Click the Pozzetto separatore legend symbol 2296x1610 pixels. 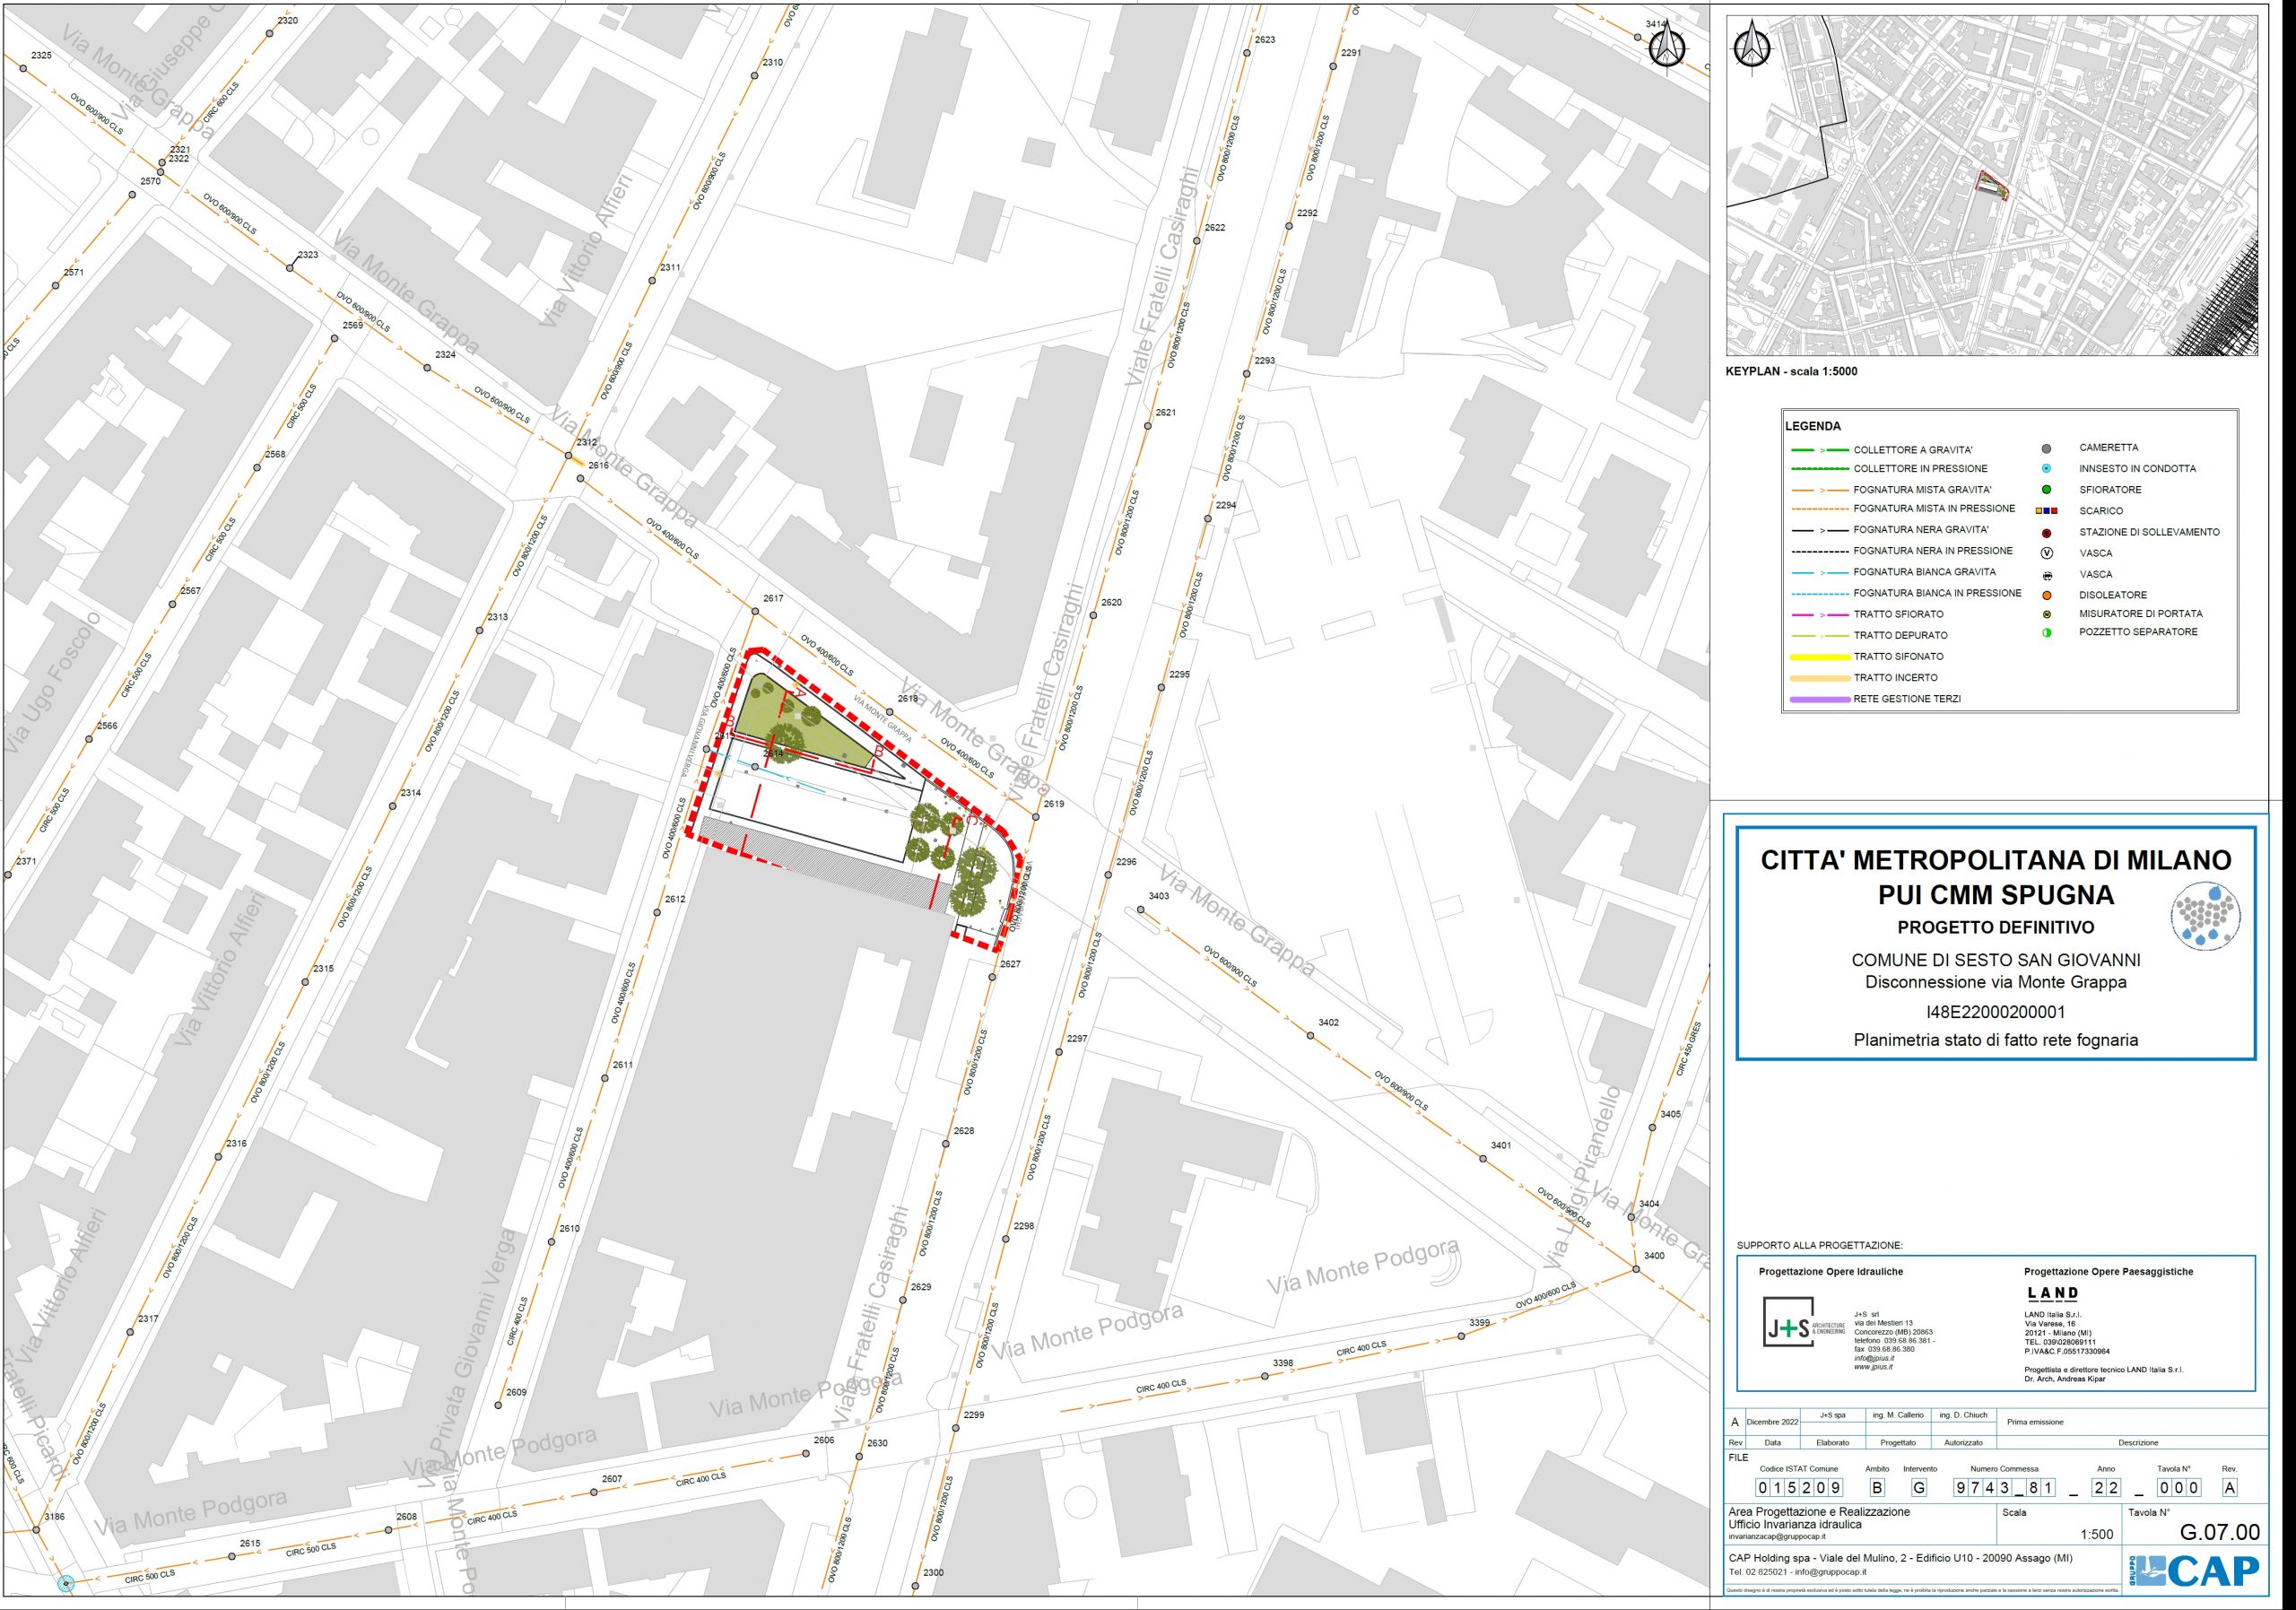tap(2047, 632)
